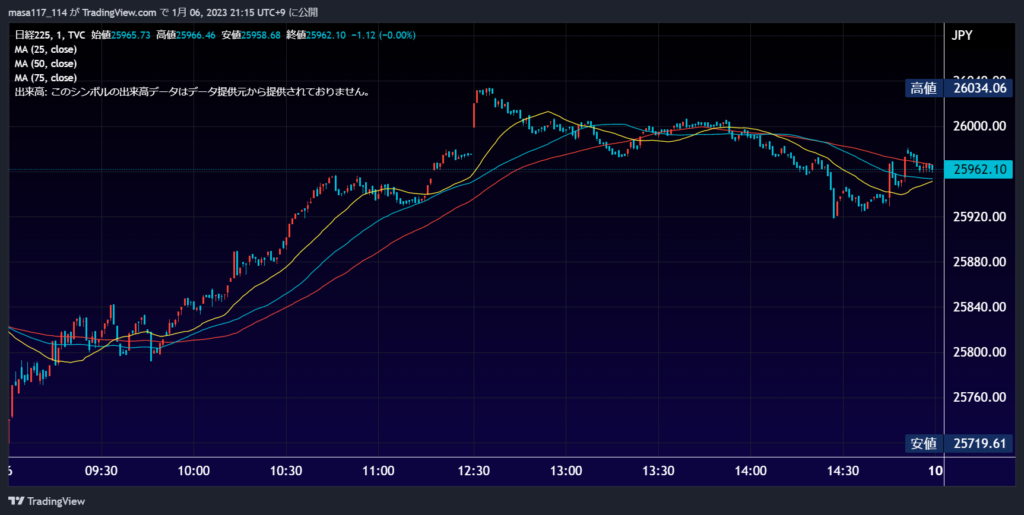Click the 25920.00 price axis label
The image size is (1024, 515).
(979, 216)
